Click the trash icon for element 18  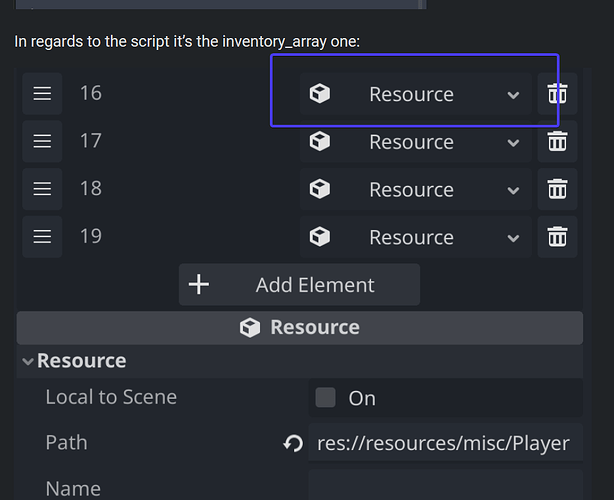click(x=557, y=189)
